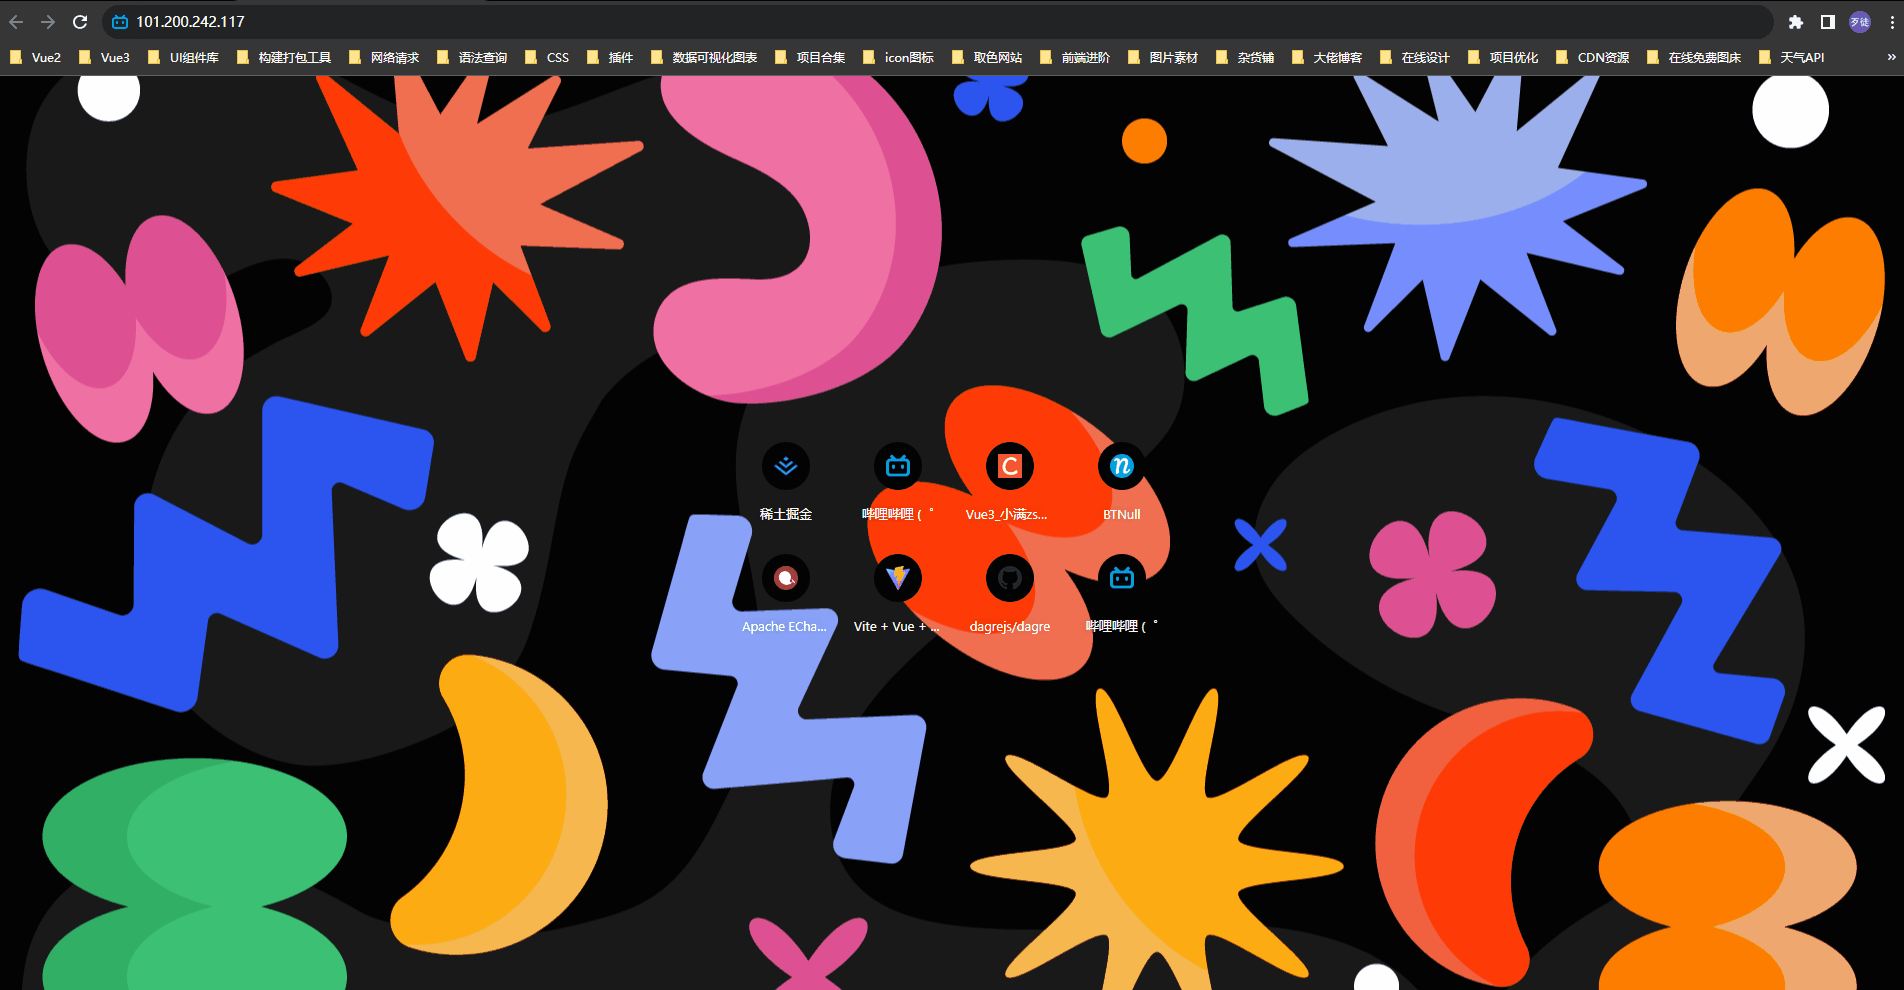
Task: Open the Extensions puzzle icon
Action: 1796,22
